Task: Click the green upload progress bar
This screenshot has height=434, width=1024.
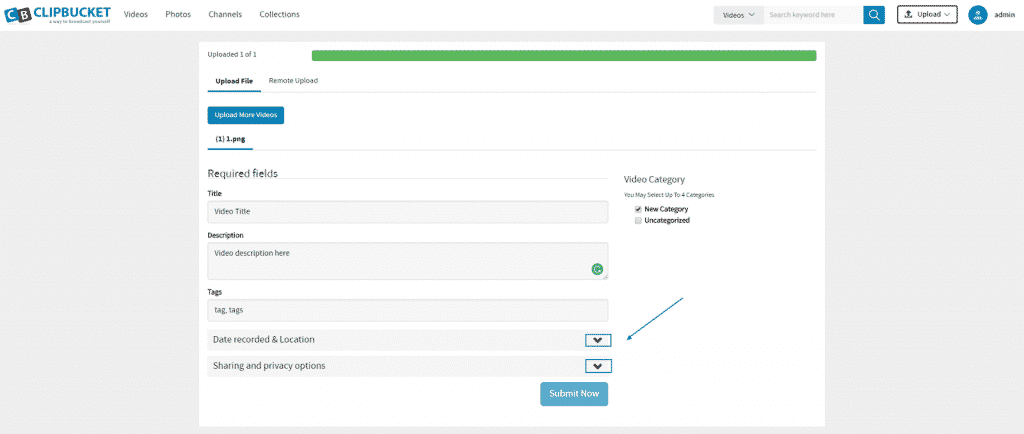Action: click(x=563, y=56)
